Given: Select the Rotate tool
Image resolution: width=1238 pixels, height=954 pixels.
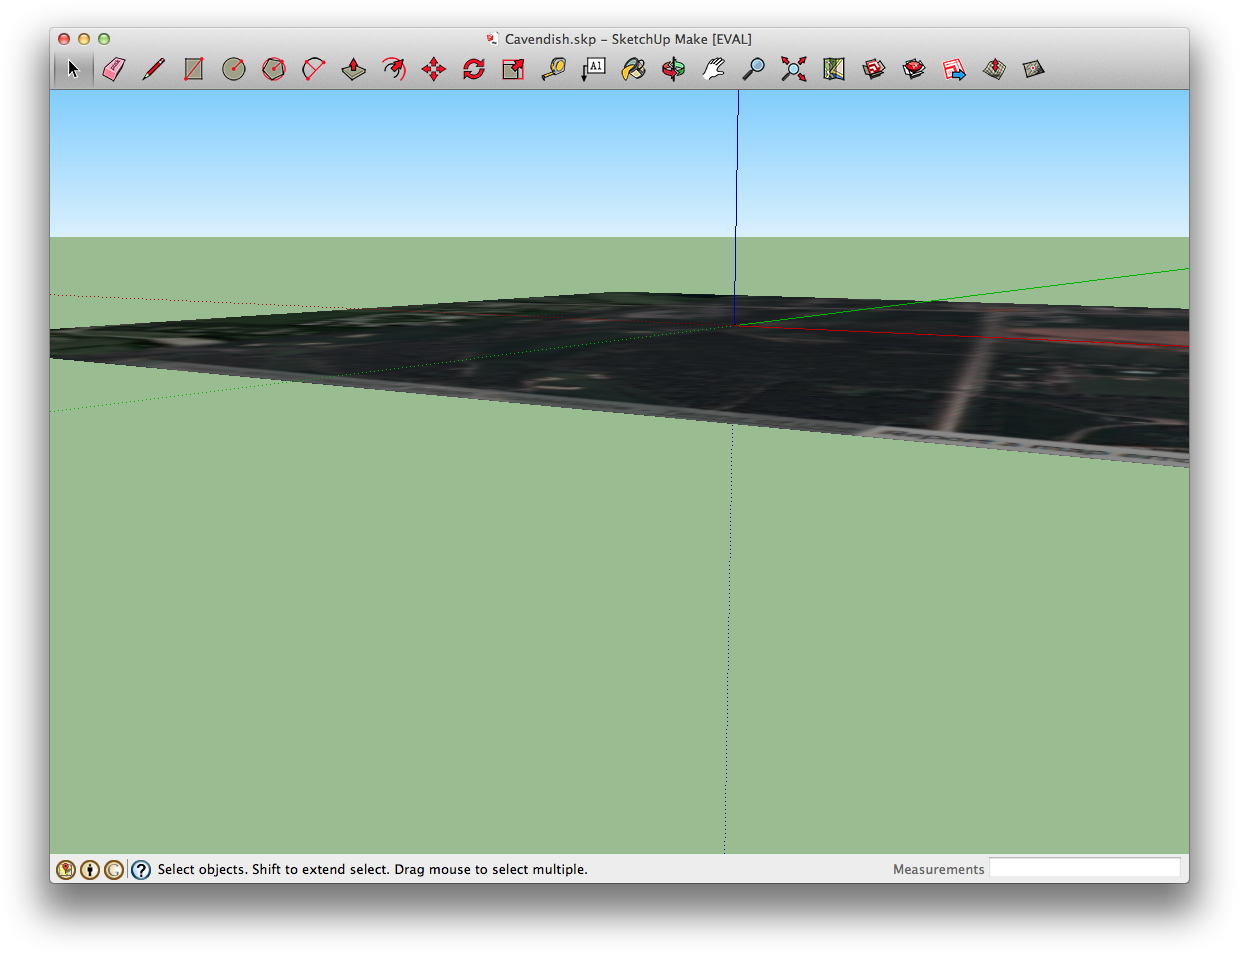Looking at the screenshot, I should [x=474, y=69].
